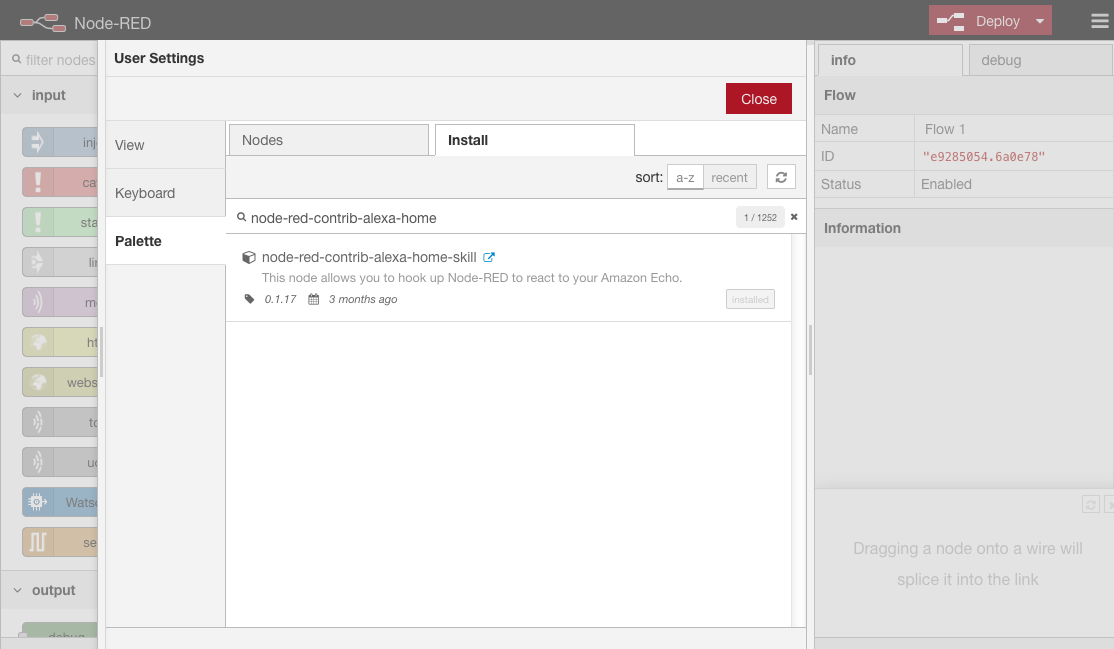The image size is (1114, 649).
Task: Close the User Settings dialog
Action: click(x=759, y=99)
